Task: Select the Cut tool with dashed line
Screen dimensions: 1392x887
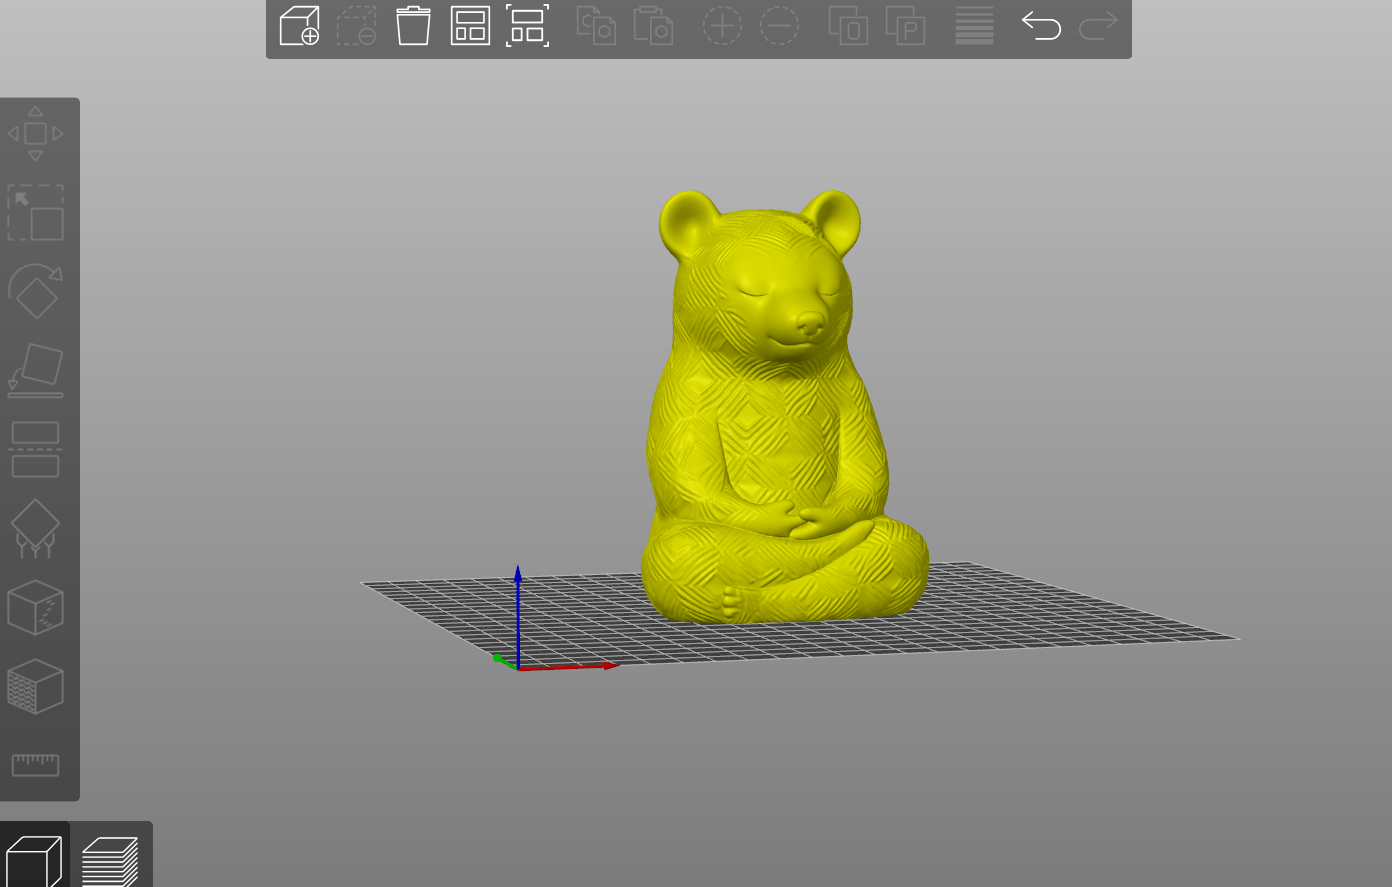Action: click(x=35, y=449)
